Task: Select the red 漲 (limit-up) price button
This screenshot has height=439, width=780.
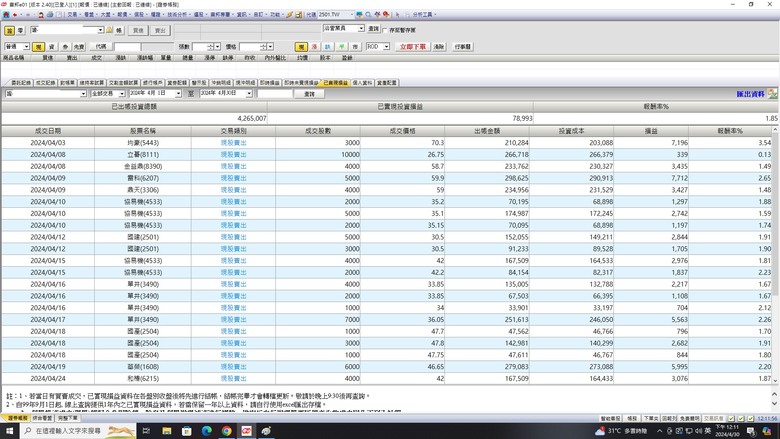Action: 314,47
